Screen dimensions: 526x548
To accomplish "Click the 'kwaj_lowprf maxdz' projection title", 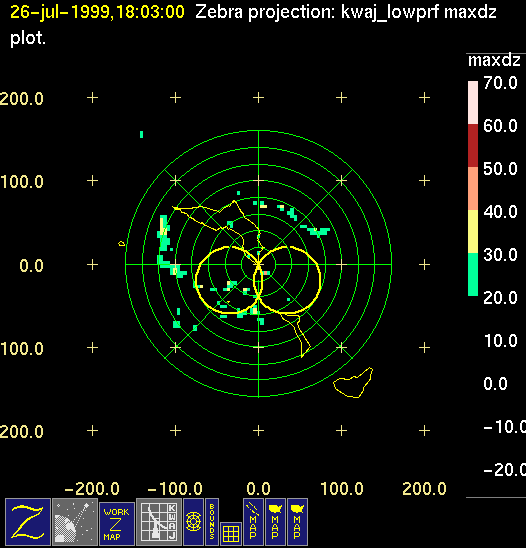I will tap(418, 12).
